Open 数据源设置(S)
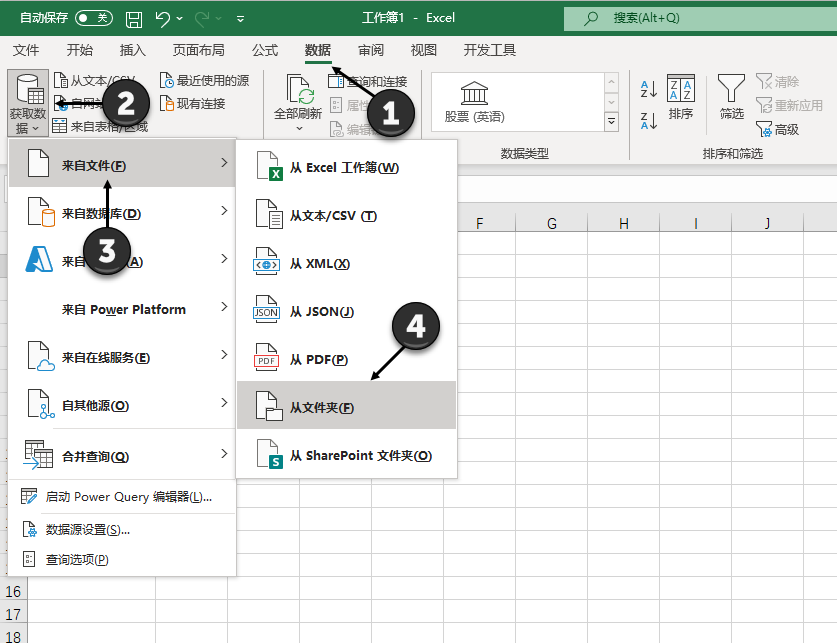The width and height of the screenshot is (837, 643). tap(122, 529)
